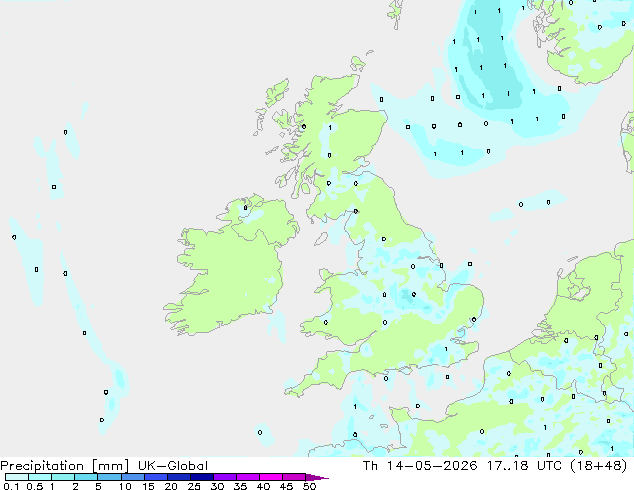Click the legend scale label '45'
Image resolution: width=634 pixels, height=490 pixels.
coord(286,486)
